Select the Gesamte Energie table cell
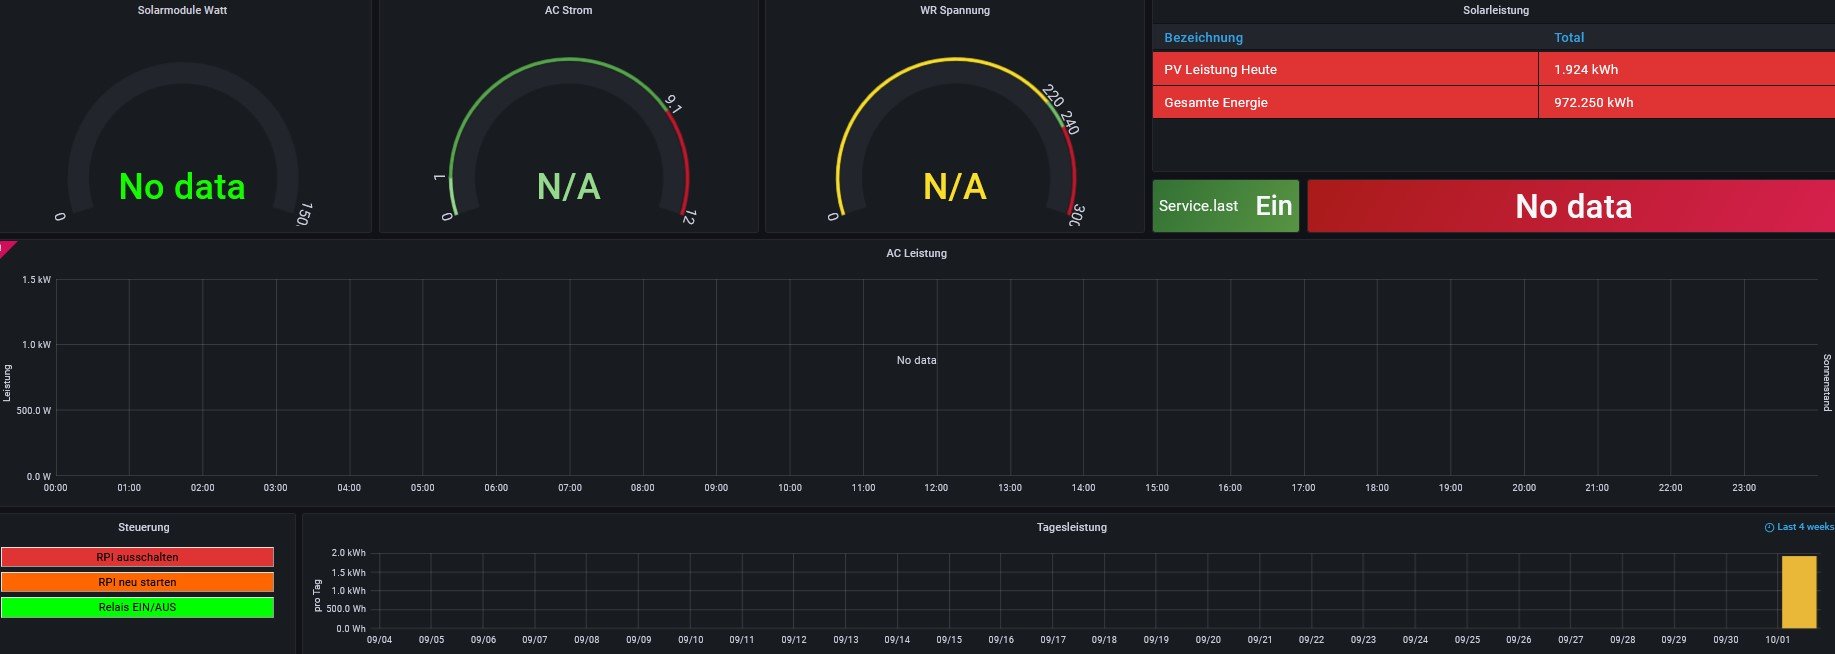Viewport: 1835px width, 654px height. [x=1215, y=102]
